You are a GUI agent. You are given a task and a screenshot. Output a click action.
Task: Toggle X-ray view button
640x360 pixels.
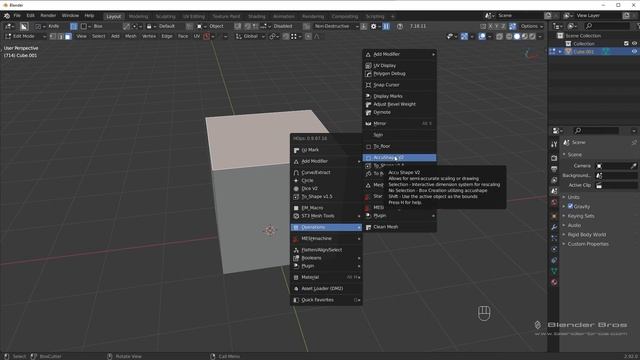coord(499,36)
